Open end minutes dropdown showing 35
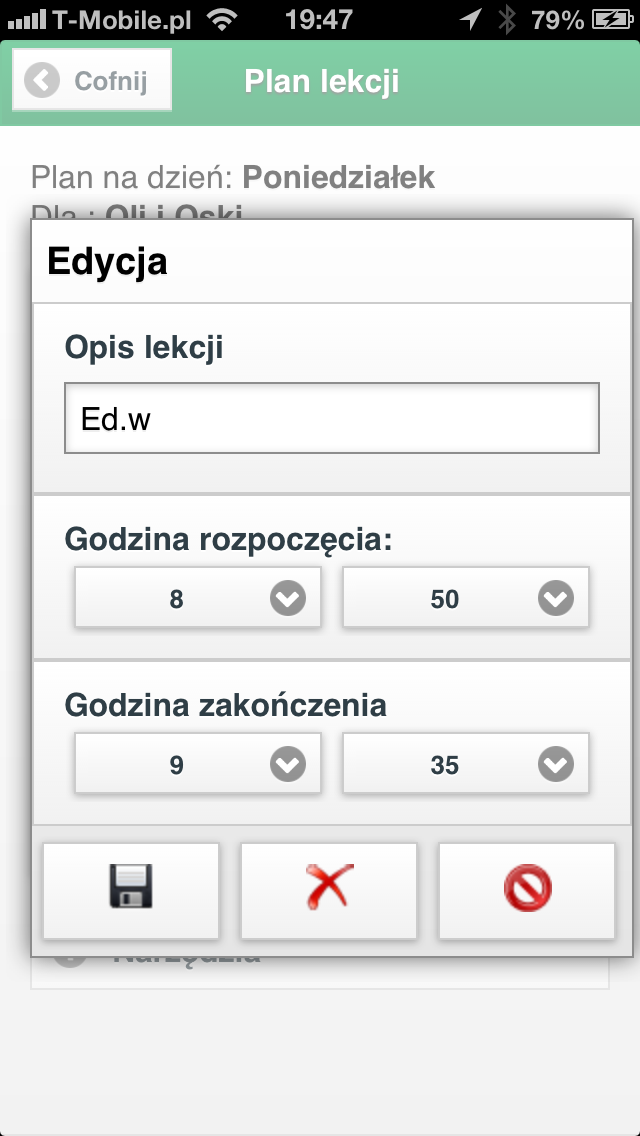640x1136 pixels. (466, 764)
